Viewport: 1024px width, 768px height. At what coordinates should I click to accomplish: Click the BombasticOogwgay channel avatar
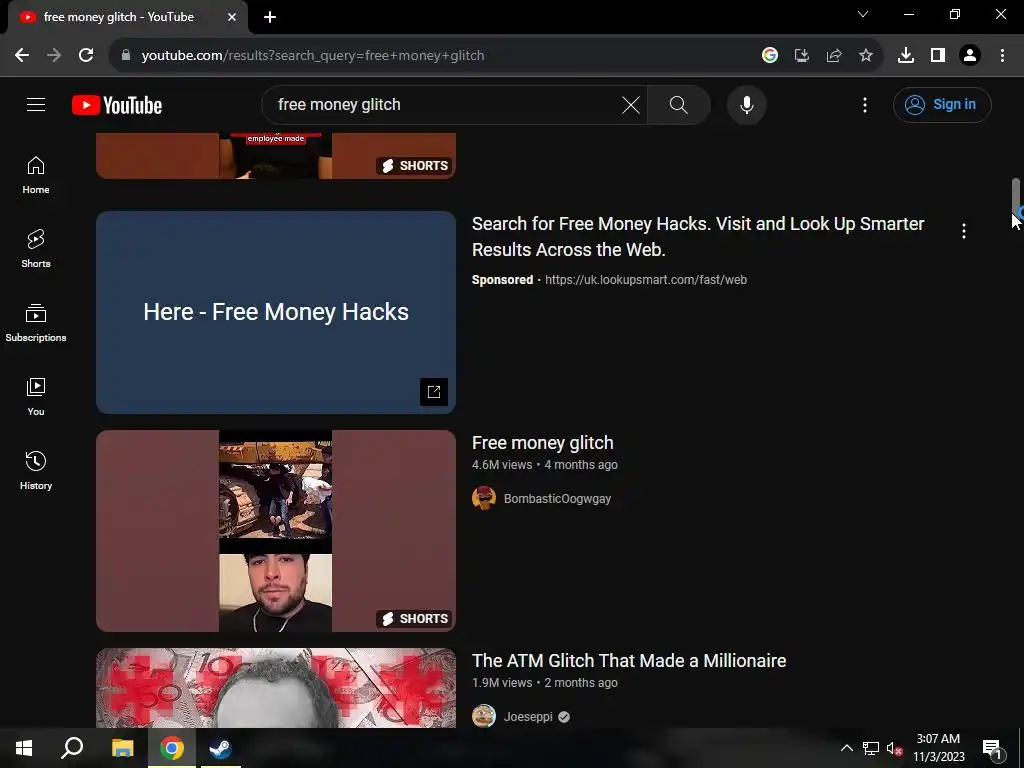click(x=484, y=498)
